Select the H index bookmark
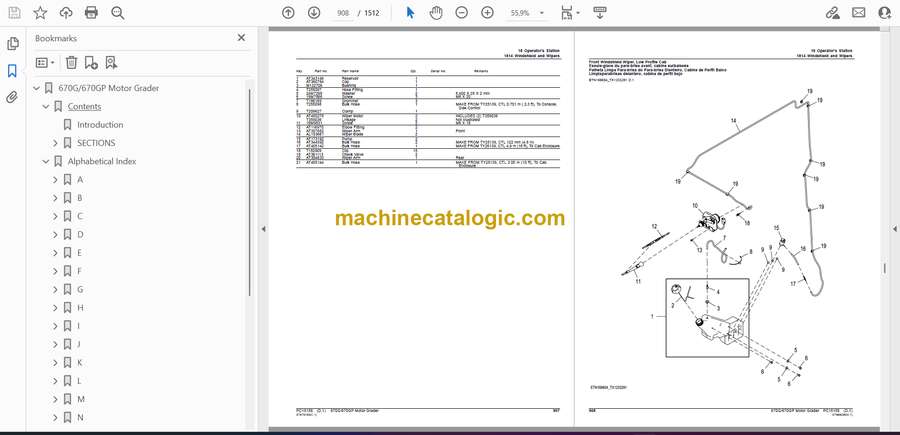This screenshot has height=435, width=900. coord(80,308)
